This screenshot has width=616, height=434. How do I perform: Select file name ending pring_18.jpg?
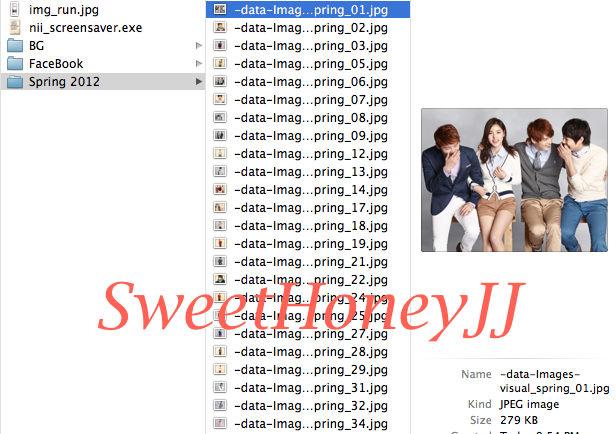coord(311,226)
